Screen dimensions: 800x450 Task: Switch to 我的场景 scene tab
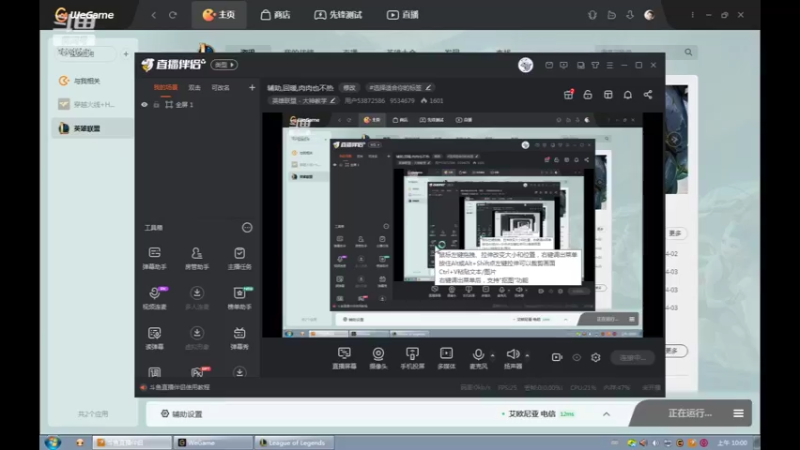click(165, 88)
